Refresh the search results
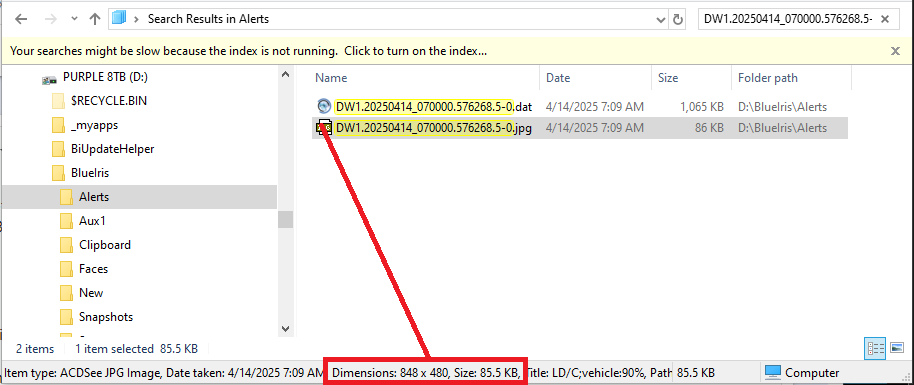Screen dimensions: 914x385 tap(677, 19)
